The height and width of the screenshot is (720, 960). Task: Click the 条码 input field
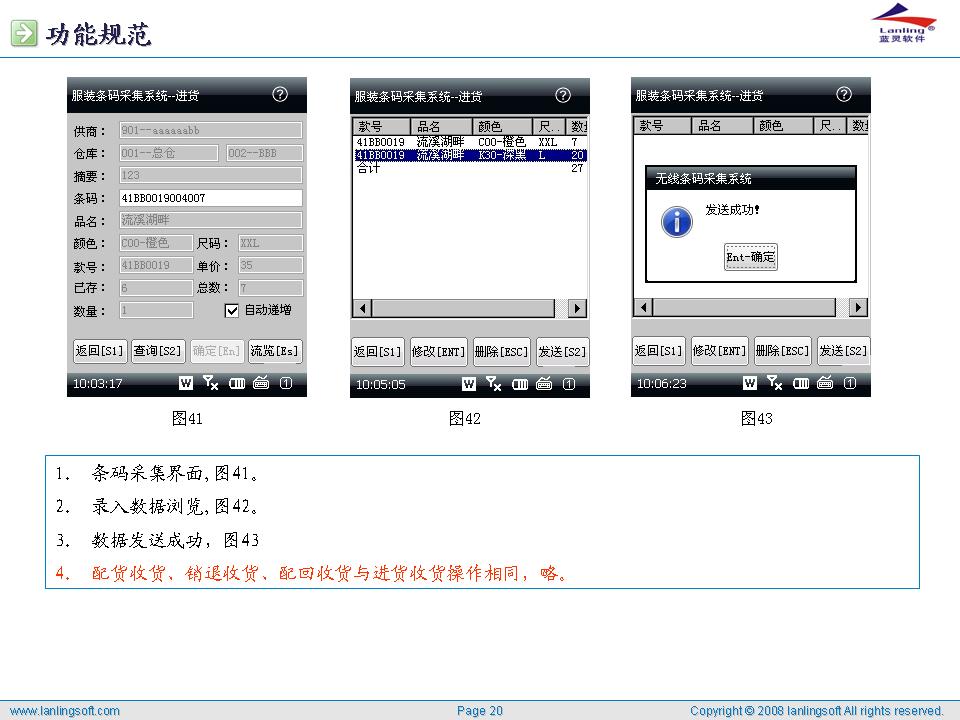[x=210, y=198]
